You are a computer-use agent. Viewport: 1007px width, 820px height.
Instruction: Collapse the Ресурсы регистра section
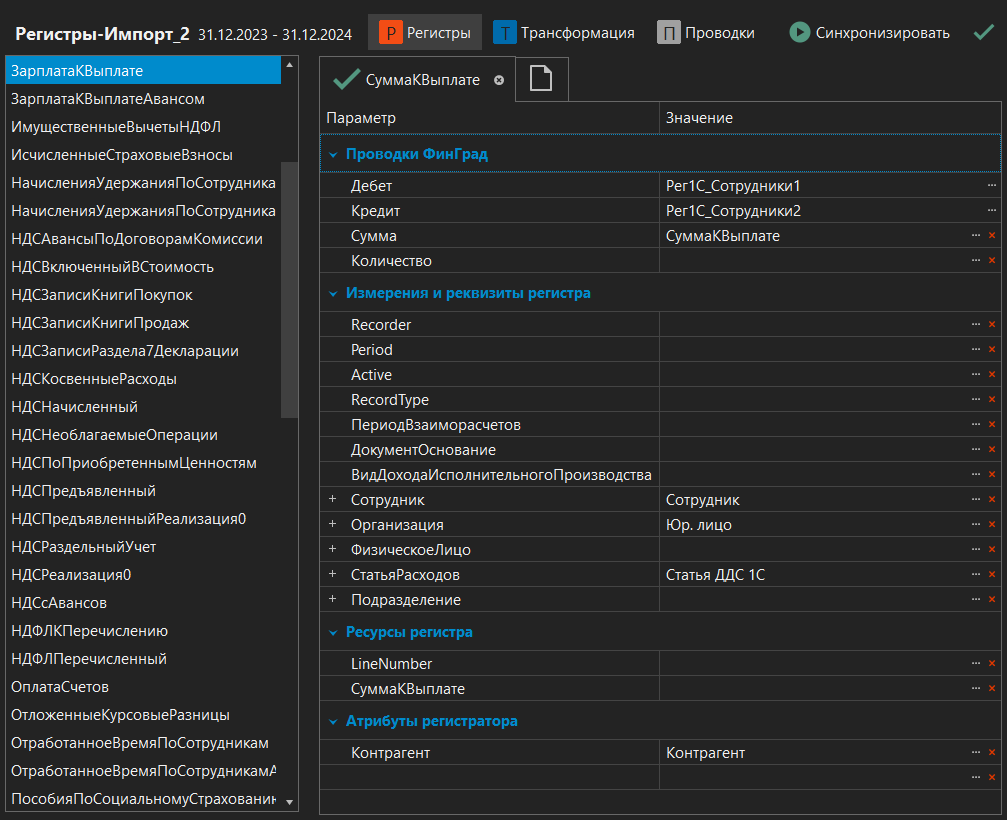[333, 633]
